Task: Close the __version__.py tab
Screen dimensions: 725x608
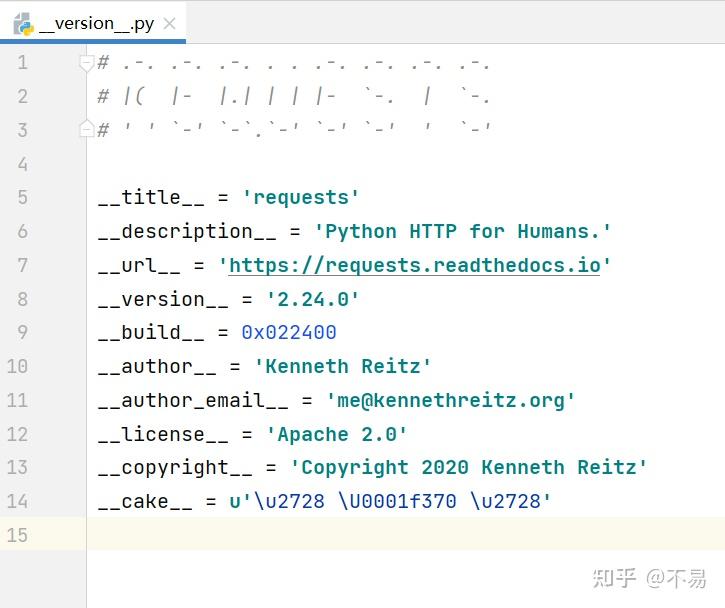Action: (x=170, y=23)
